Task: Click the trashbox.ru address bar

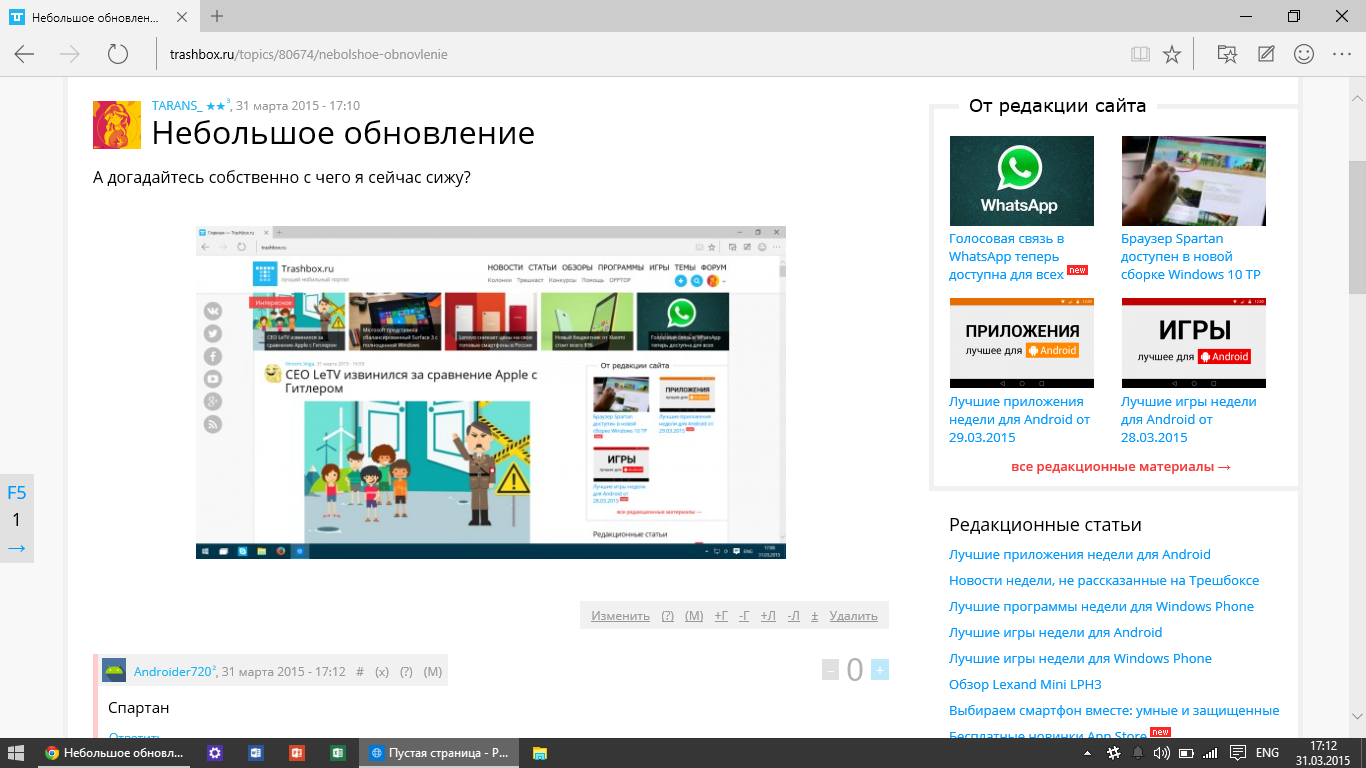Action: 640,54
